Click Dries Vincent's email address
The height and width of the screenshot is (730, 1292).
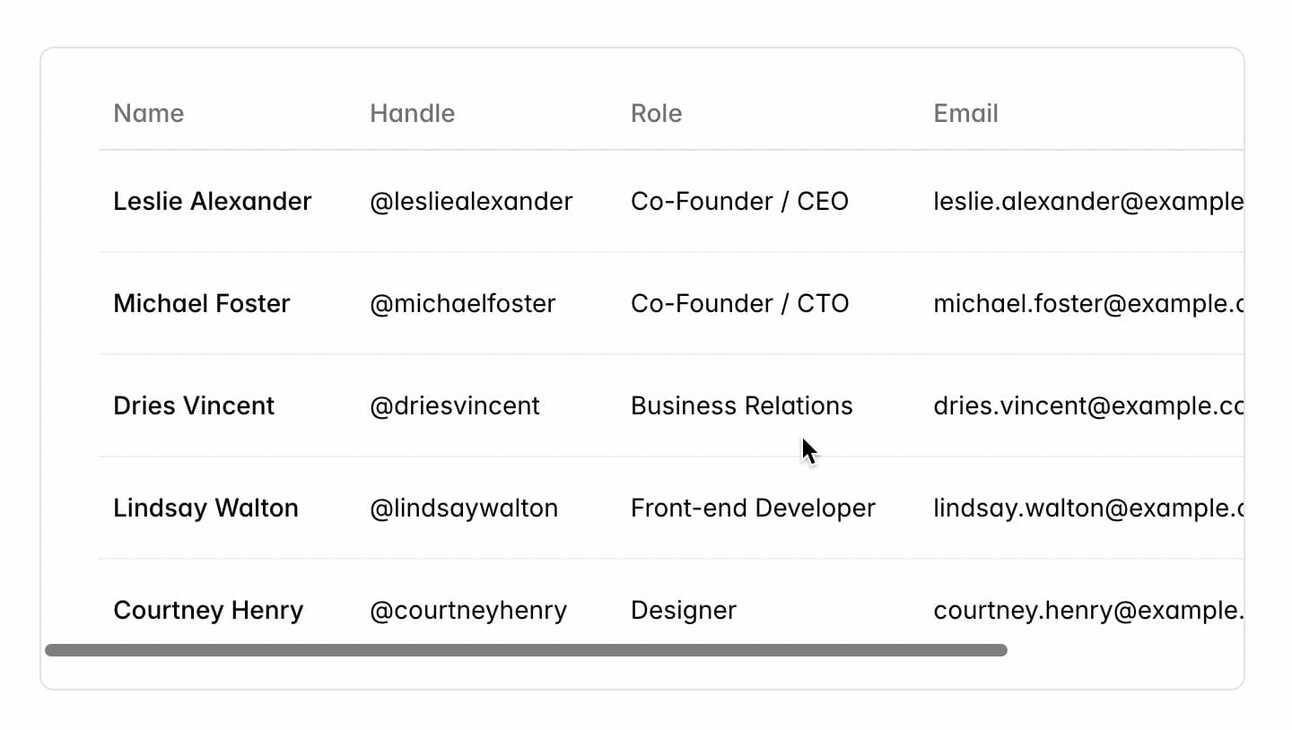(1088, 405)
